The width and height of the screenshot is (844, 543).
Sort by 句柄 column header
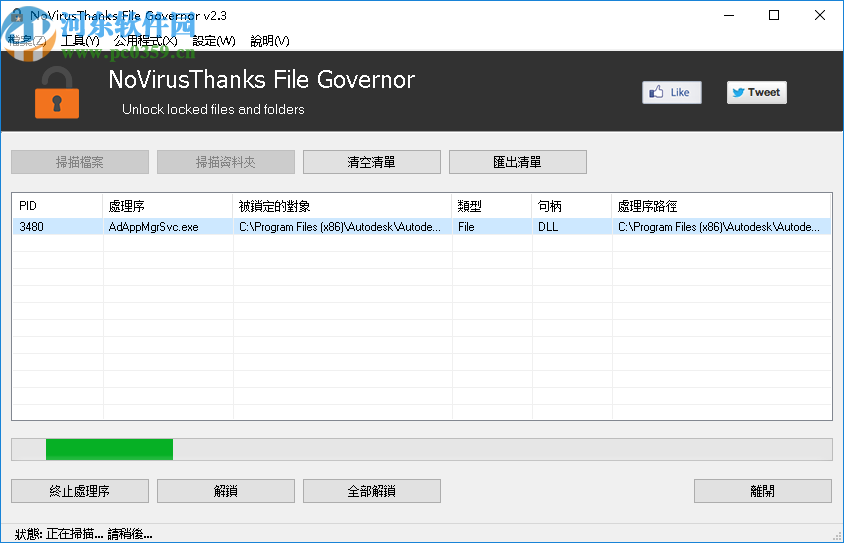tap(572, 206)
